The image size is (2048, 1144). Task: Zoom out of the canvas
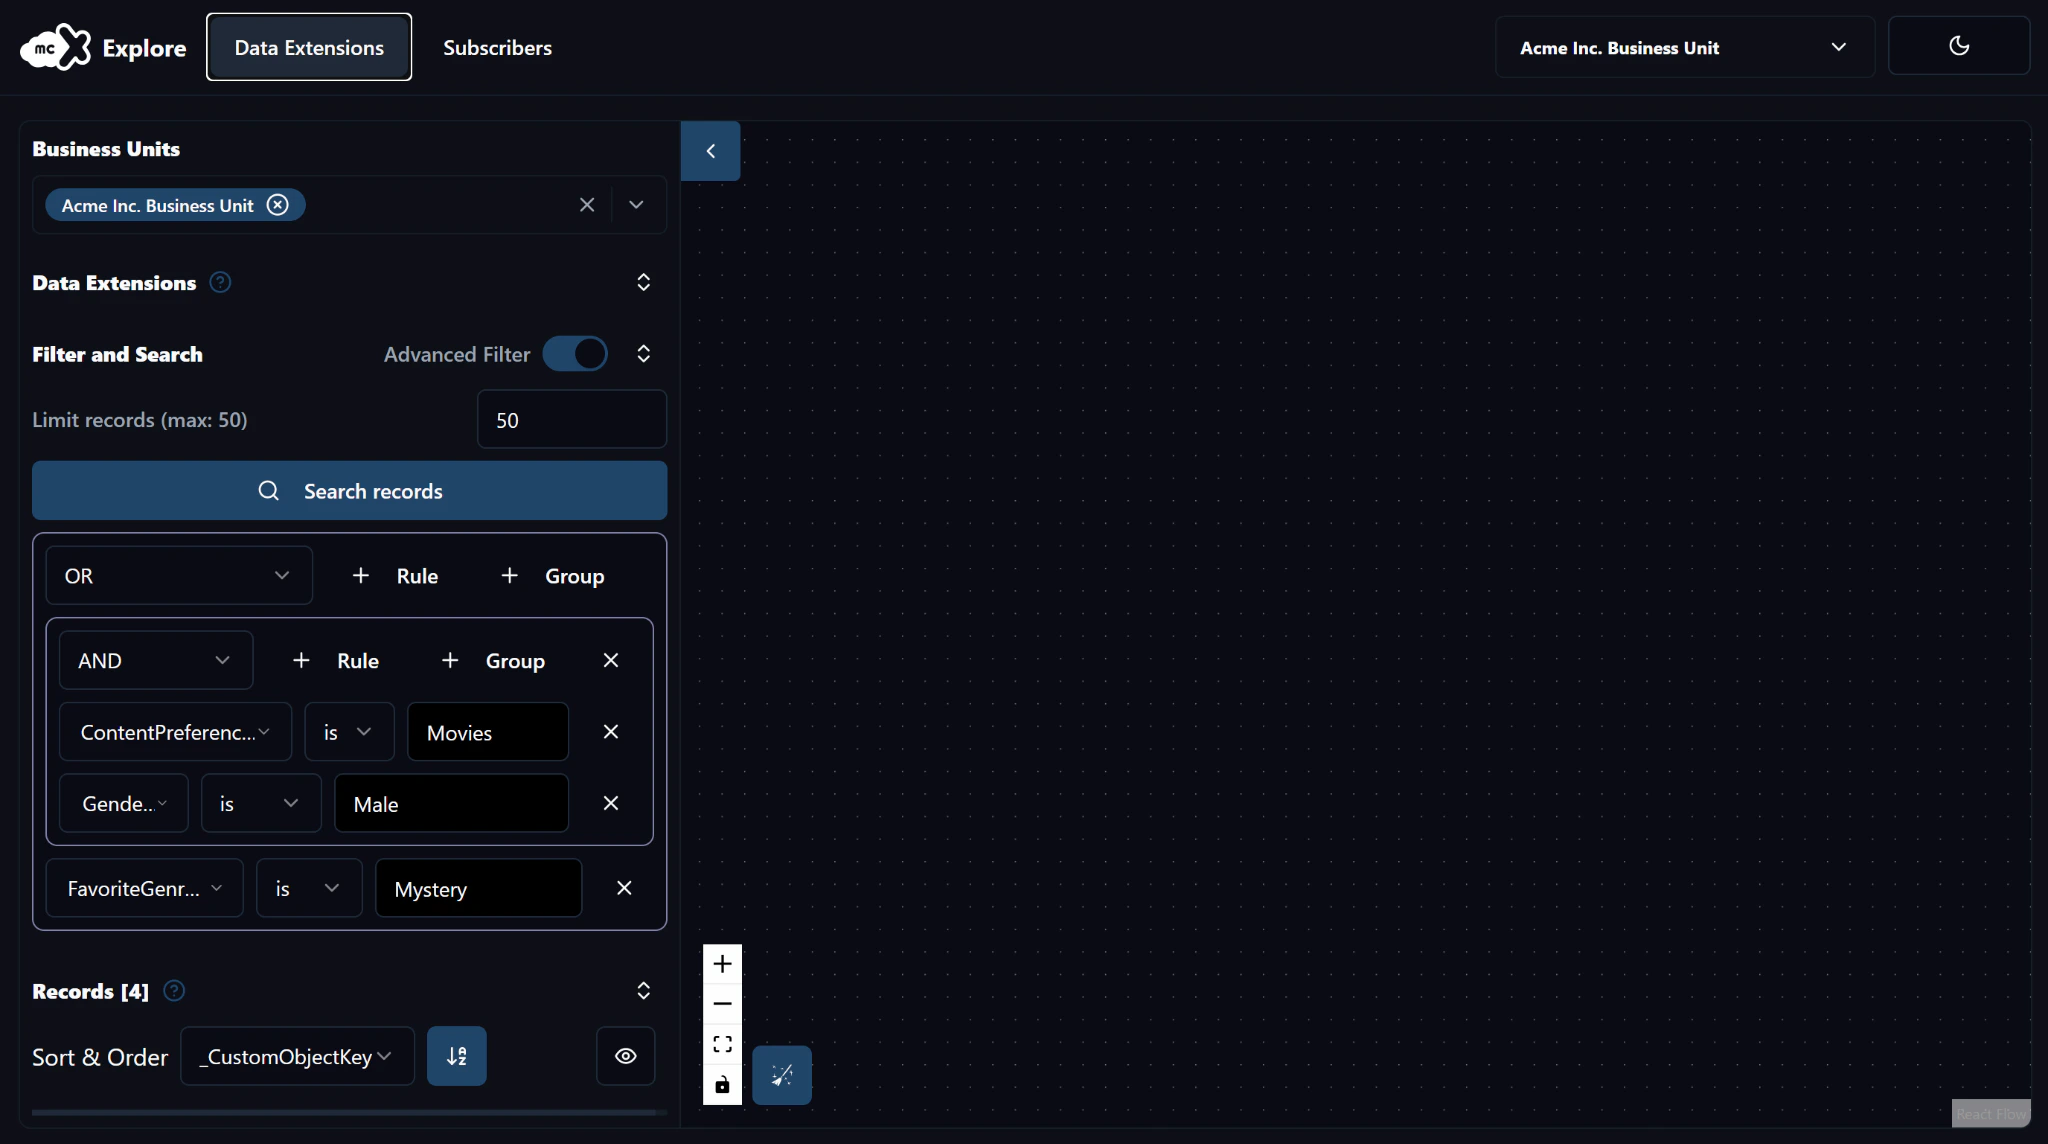(x=722, y=1005)
